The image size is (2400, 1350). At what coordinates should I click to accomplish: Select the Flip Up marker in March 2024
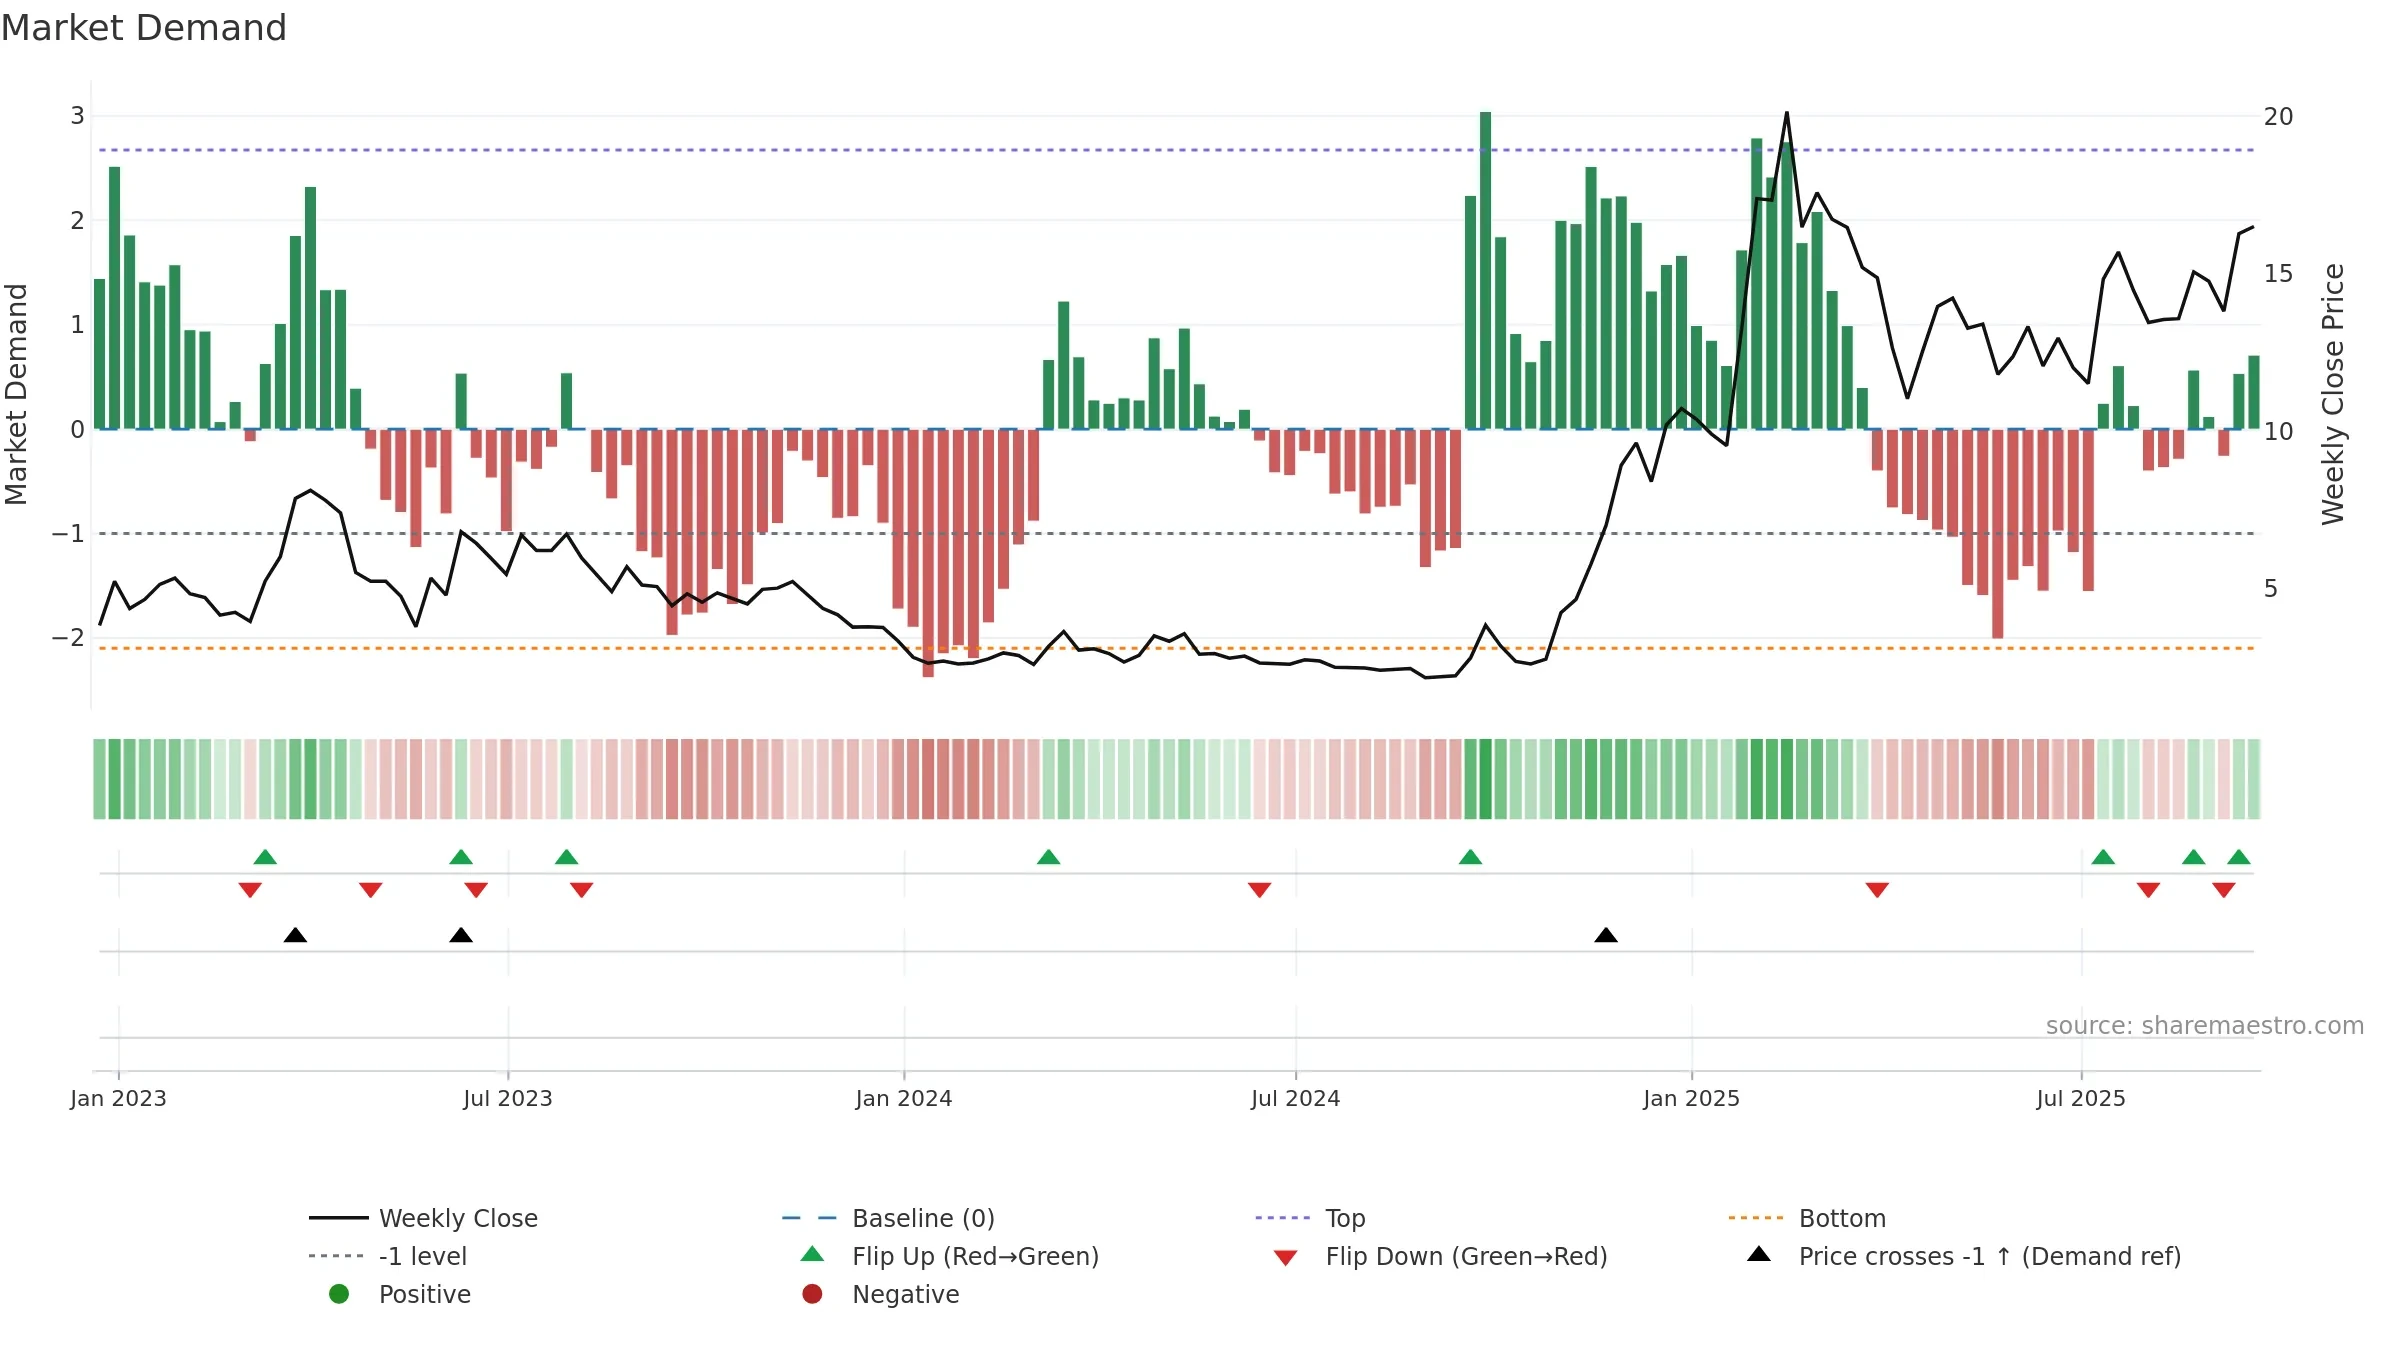tap(1048, 857)
